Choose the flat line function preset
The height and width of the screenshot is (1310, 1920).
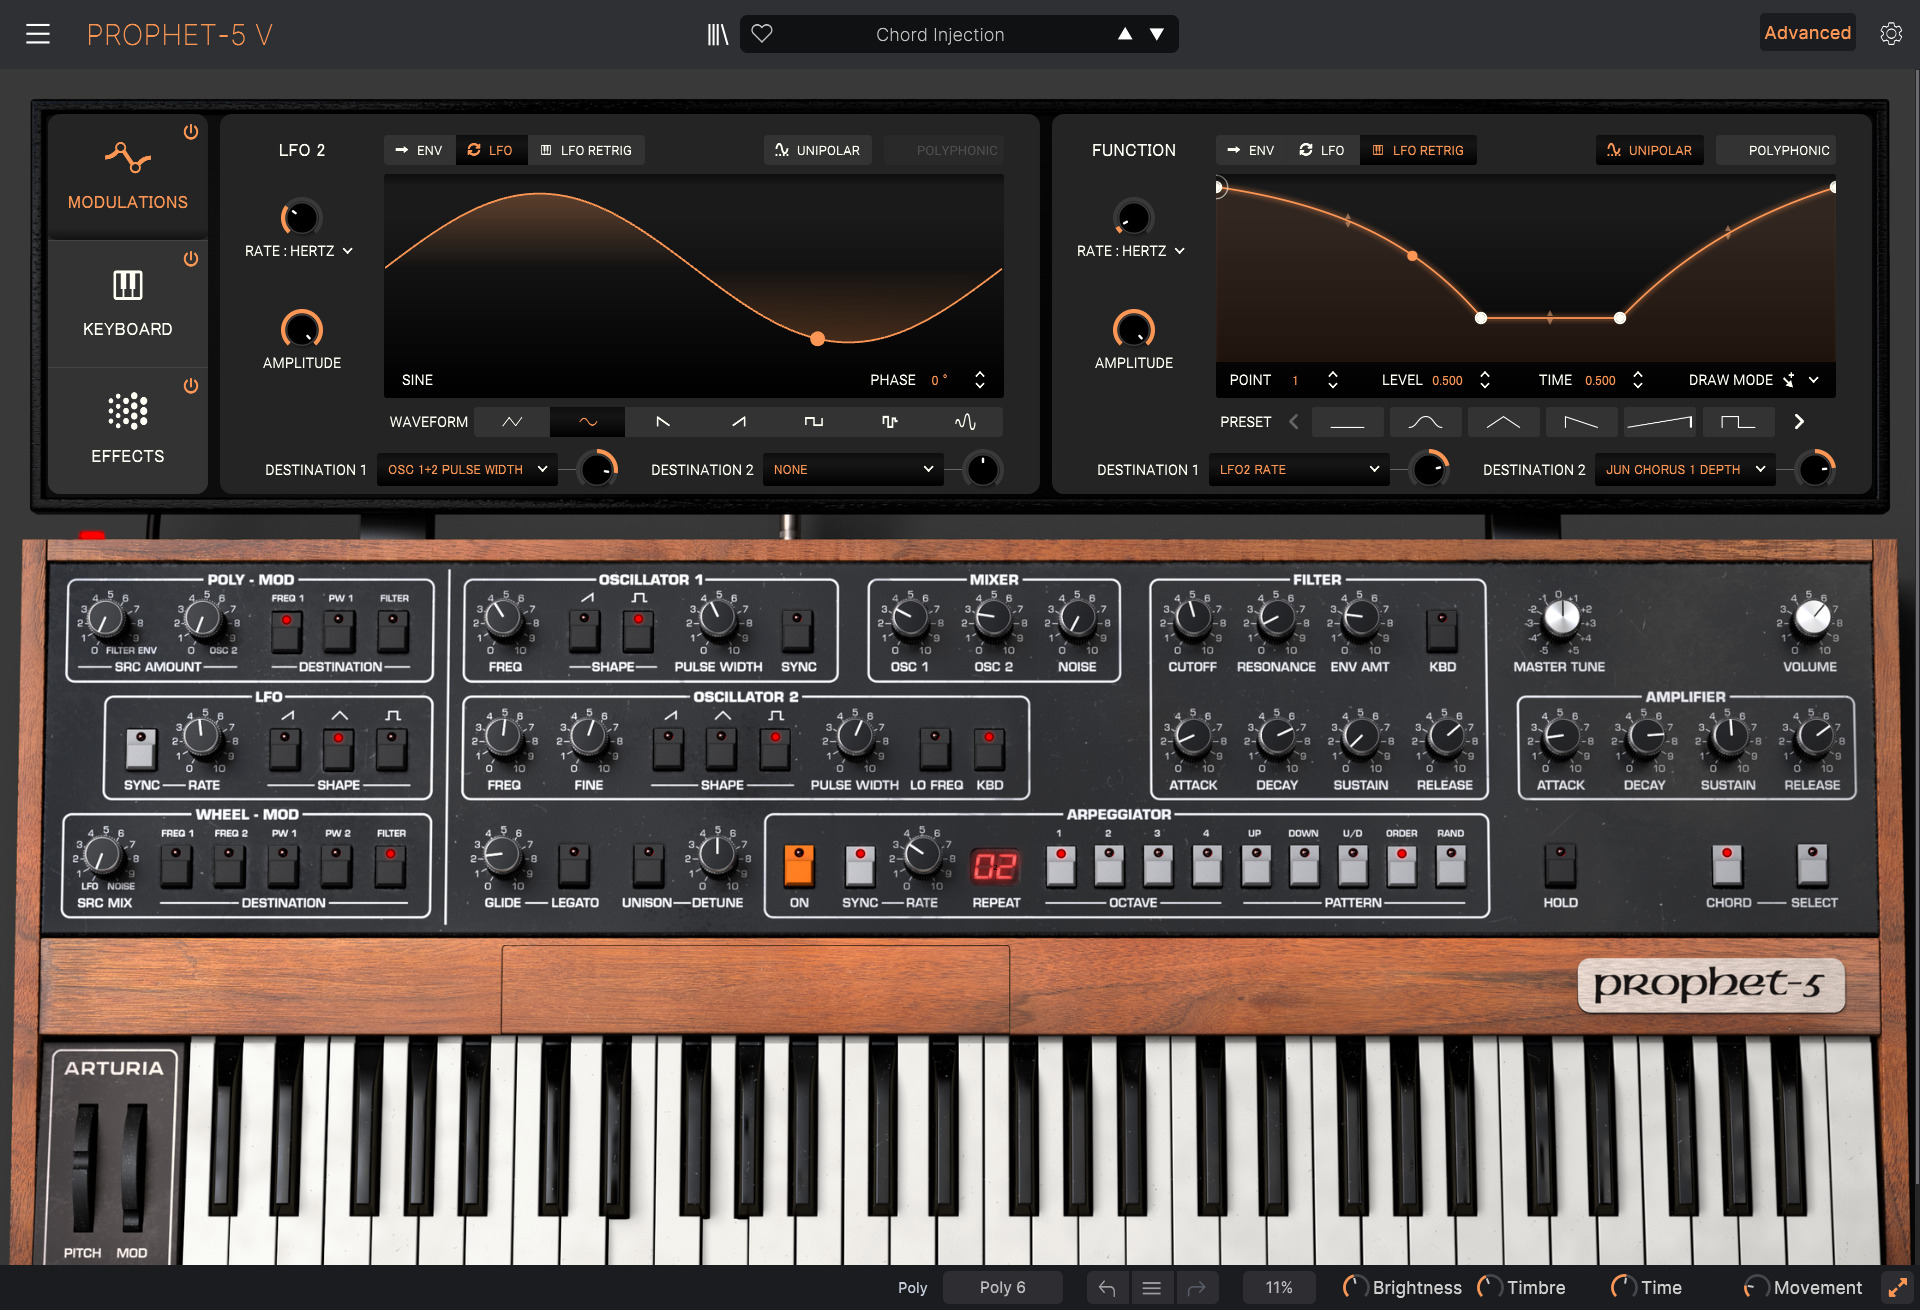tap(1347, 422)
